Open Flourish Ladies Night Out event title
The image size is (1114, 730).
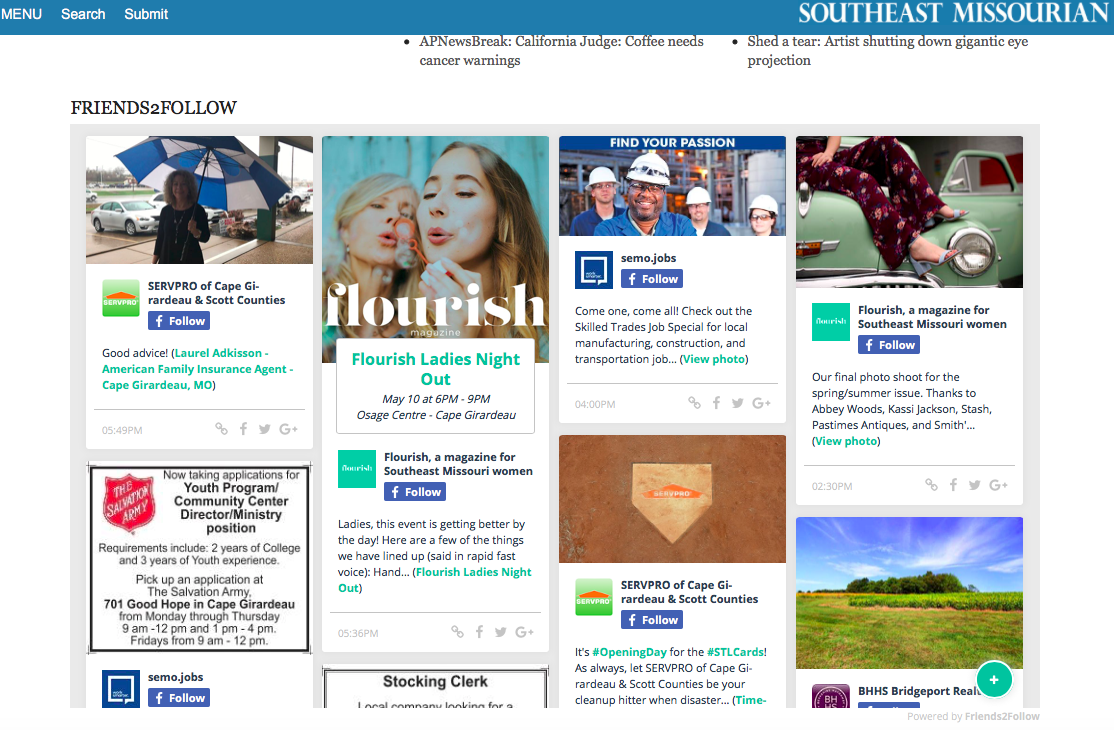pos(436,369)
